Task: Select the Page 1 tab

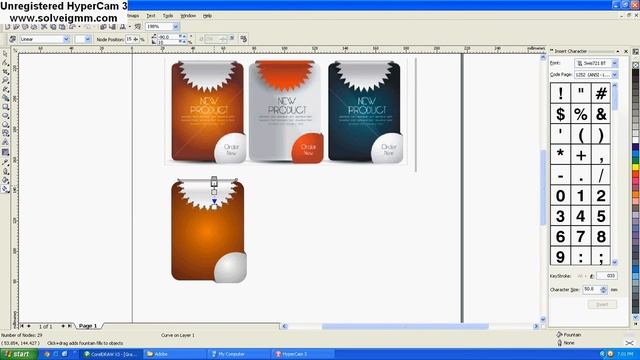Action: pyautogui.click(x=88, y=326)
